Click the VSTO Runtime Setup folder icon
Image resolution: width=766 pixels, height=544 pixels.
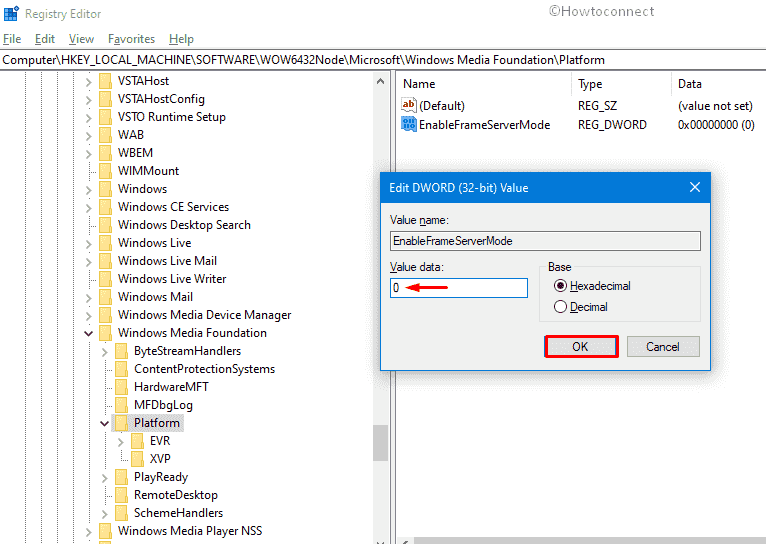click(105, 117)
